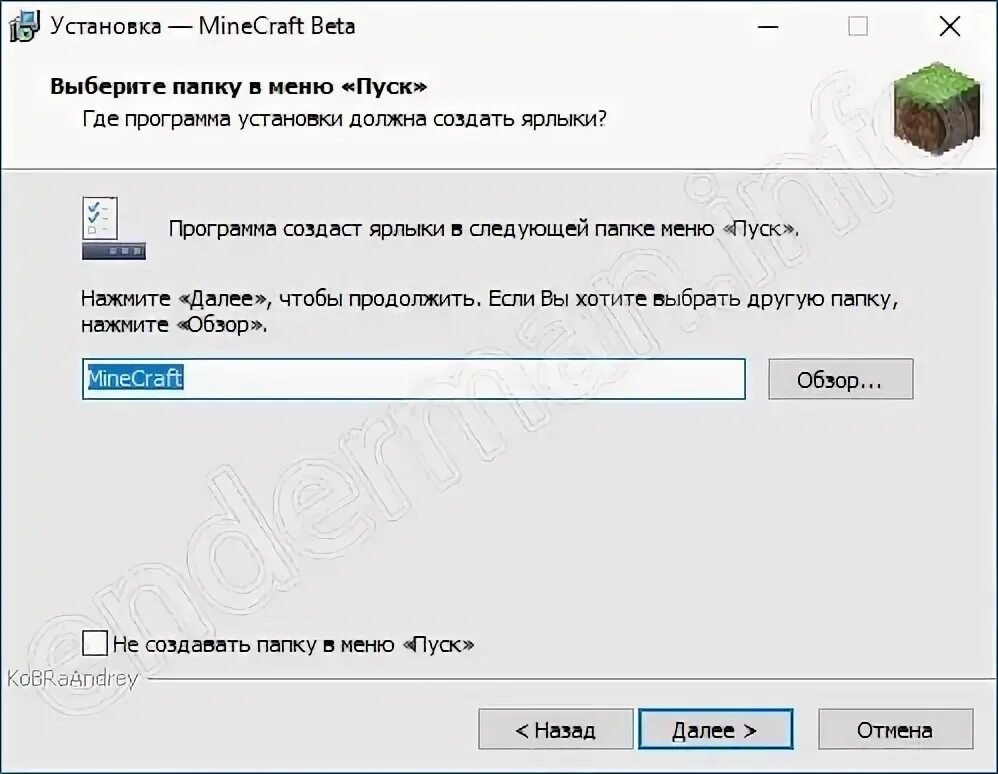Image resolution: width=998 pixels, height=774 pixels.
Task: Click the «Нажмите Далее, чтобы продолжить» instruction text
Action: coord(489,311)
